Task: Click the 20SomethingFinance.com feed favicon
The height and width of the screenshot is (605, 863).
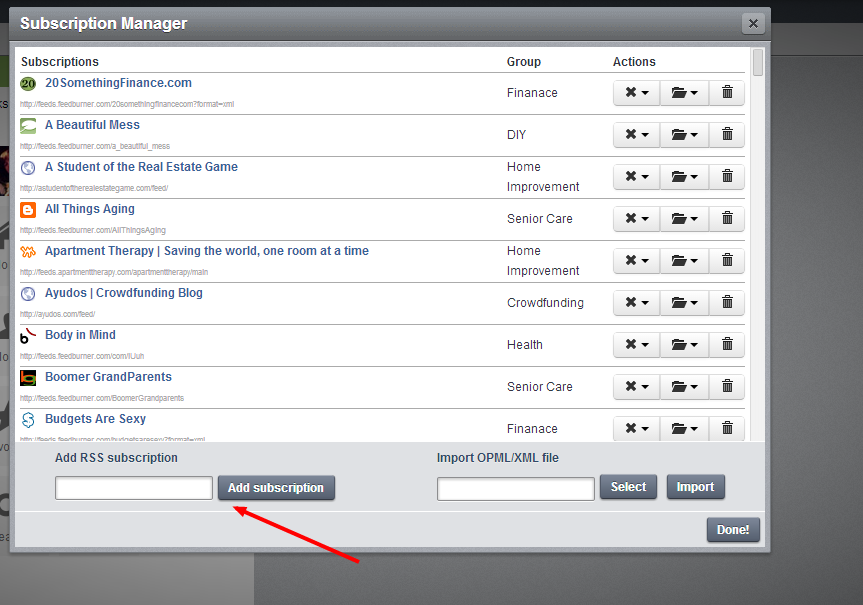Action: [x=28, y=84]
